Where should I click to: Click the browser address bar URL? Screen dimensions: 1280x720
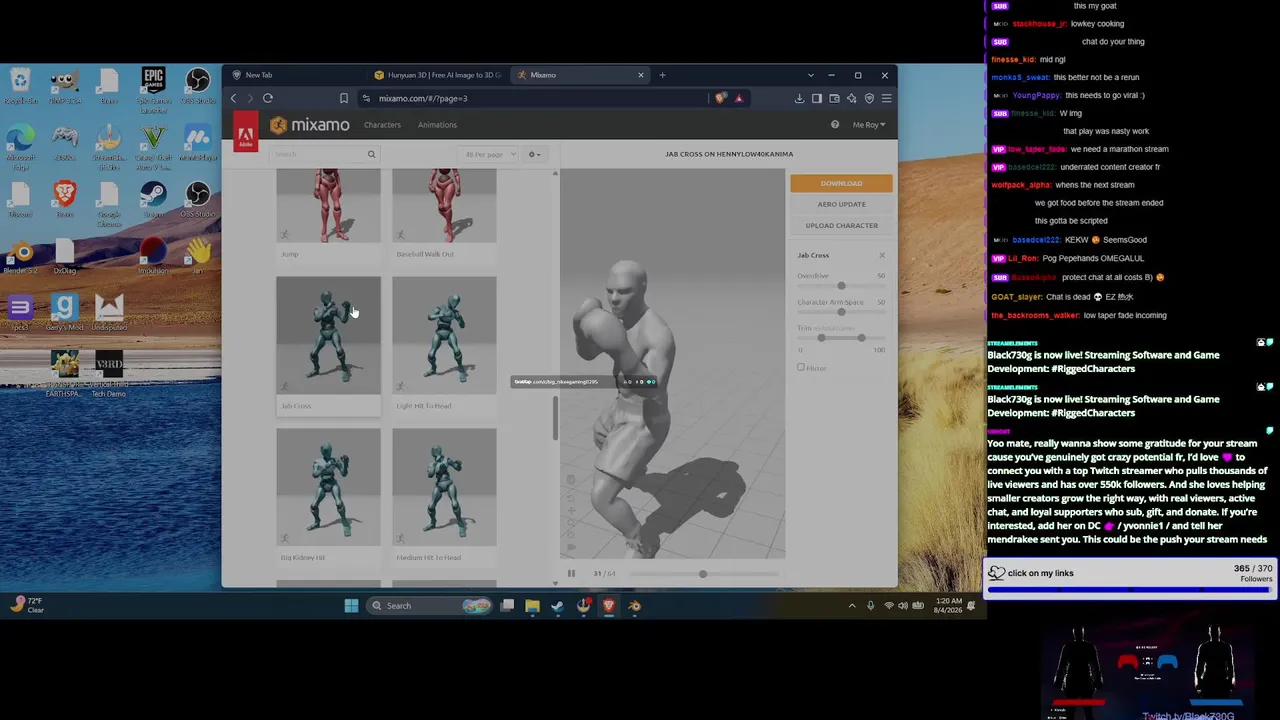[423, 98]
